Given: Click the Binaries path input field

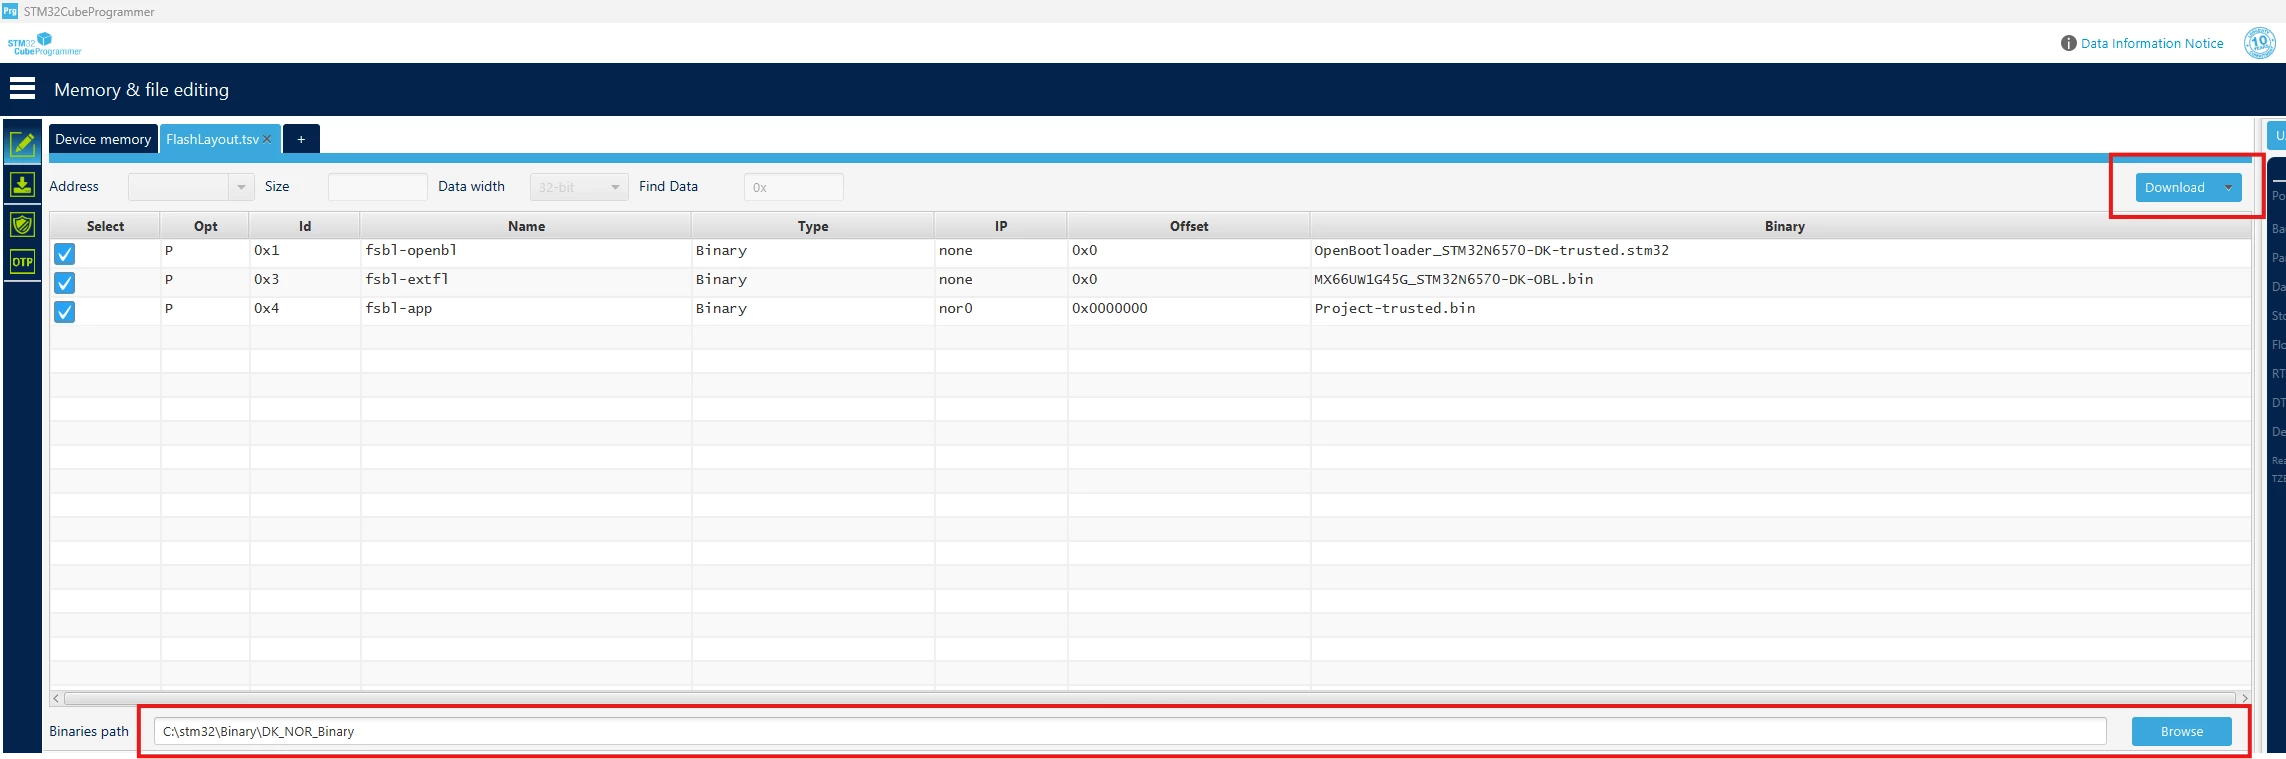Looking at the screenshot, I should (x=1130, y=731).
